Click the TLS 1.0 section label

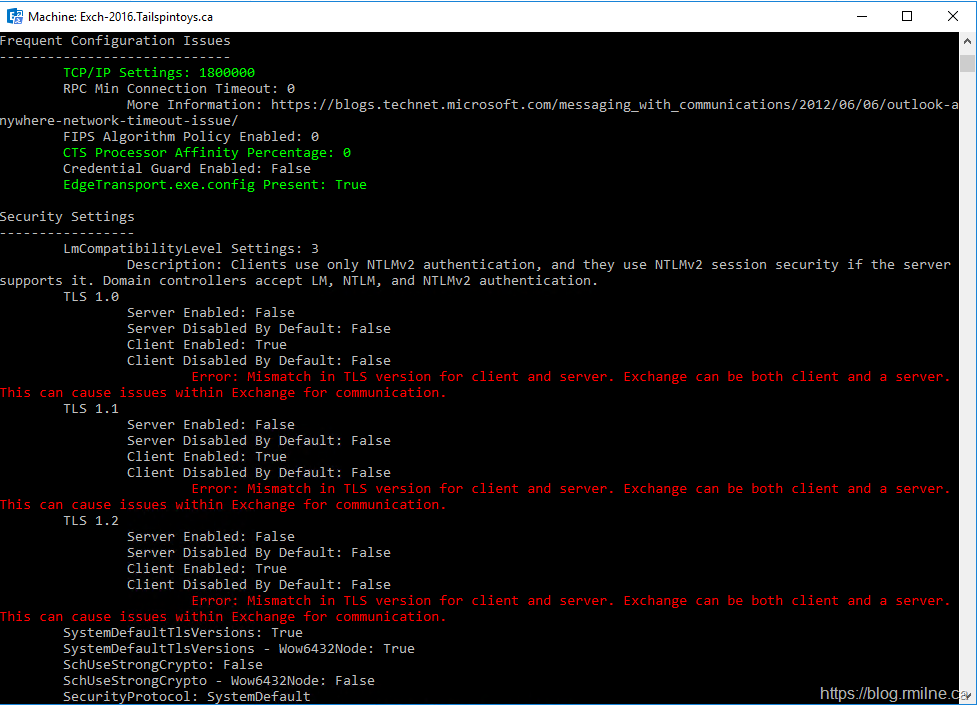[91, 297]
